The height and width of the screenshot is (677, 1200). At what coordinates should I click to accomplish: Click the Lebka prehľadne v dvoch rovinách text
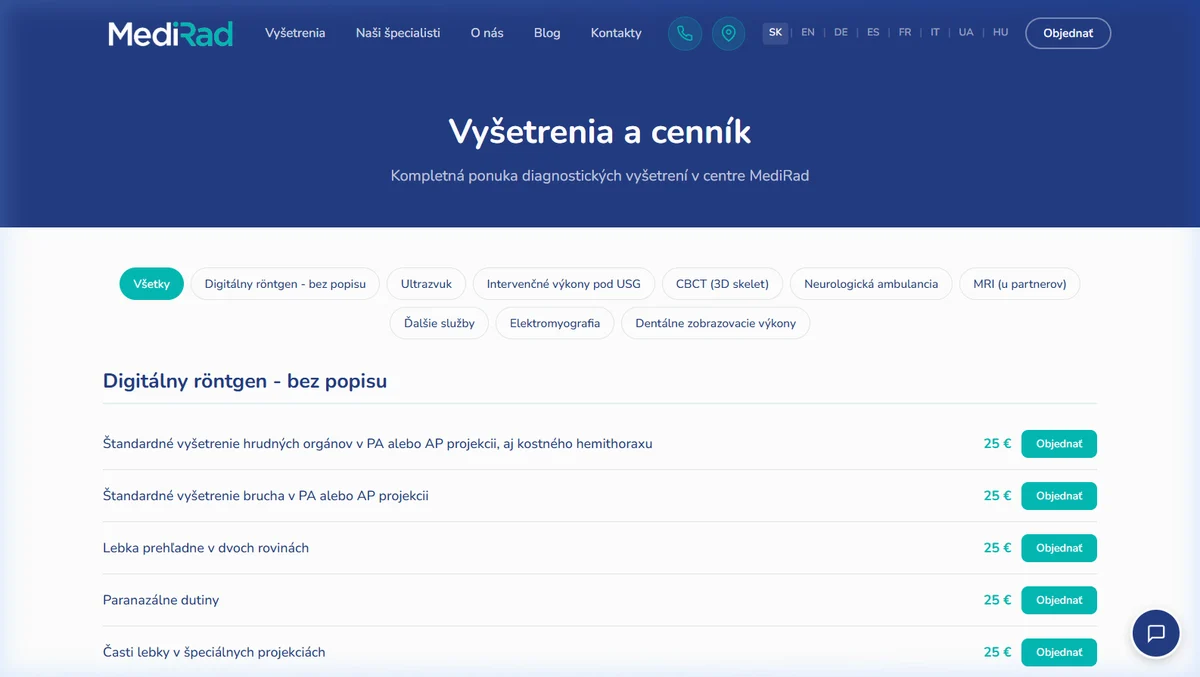206,548
